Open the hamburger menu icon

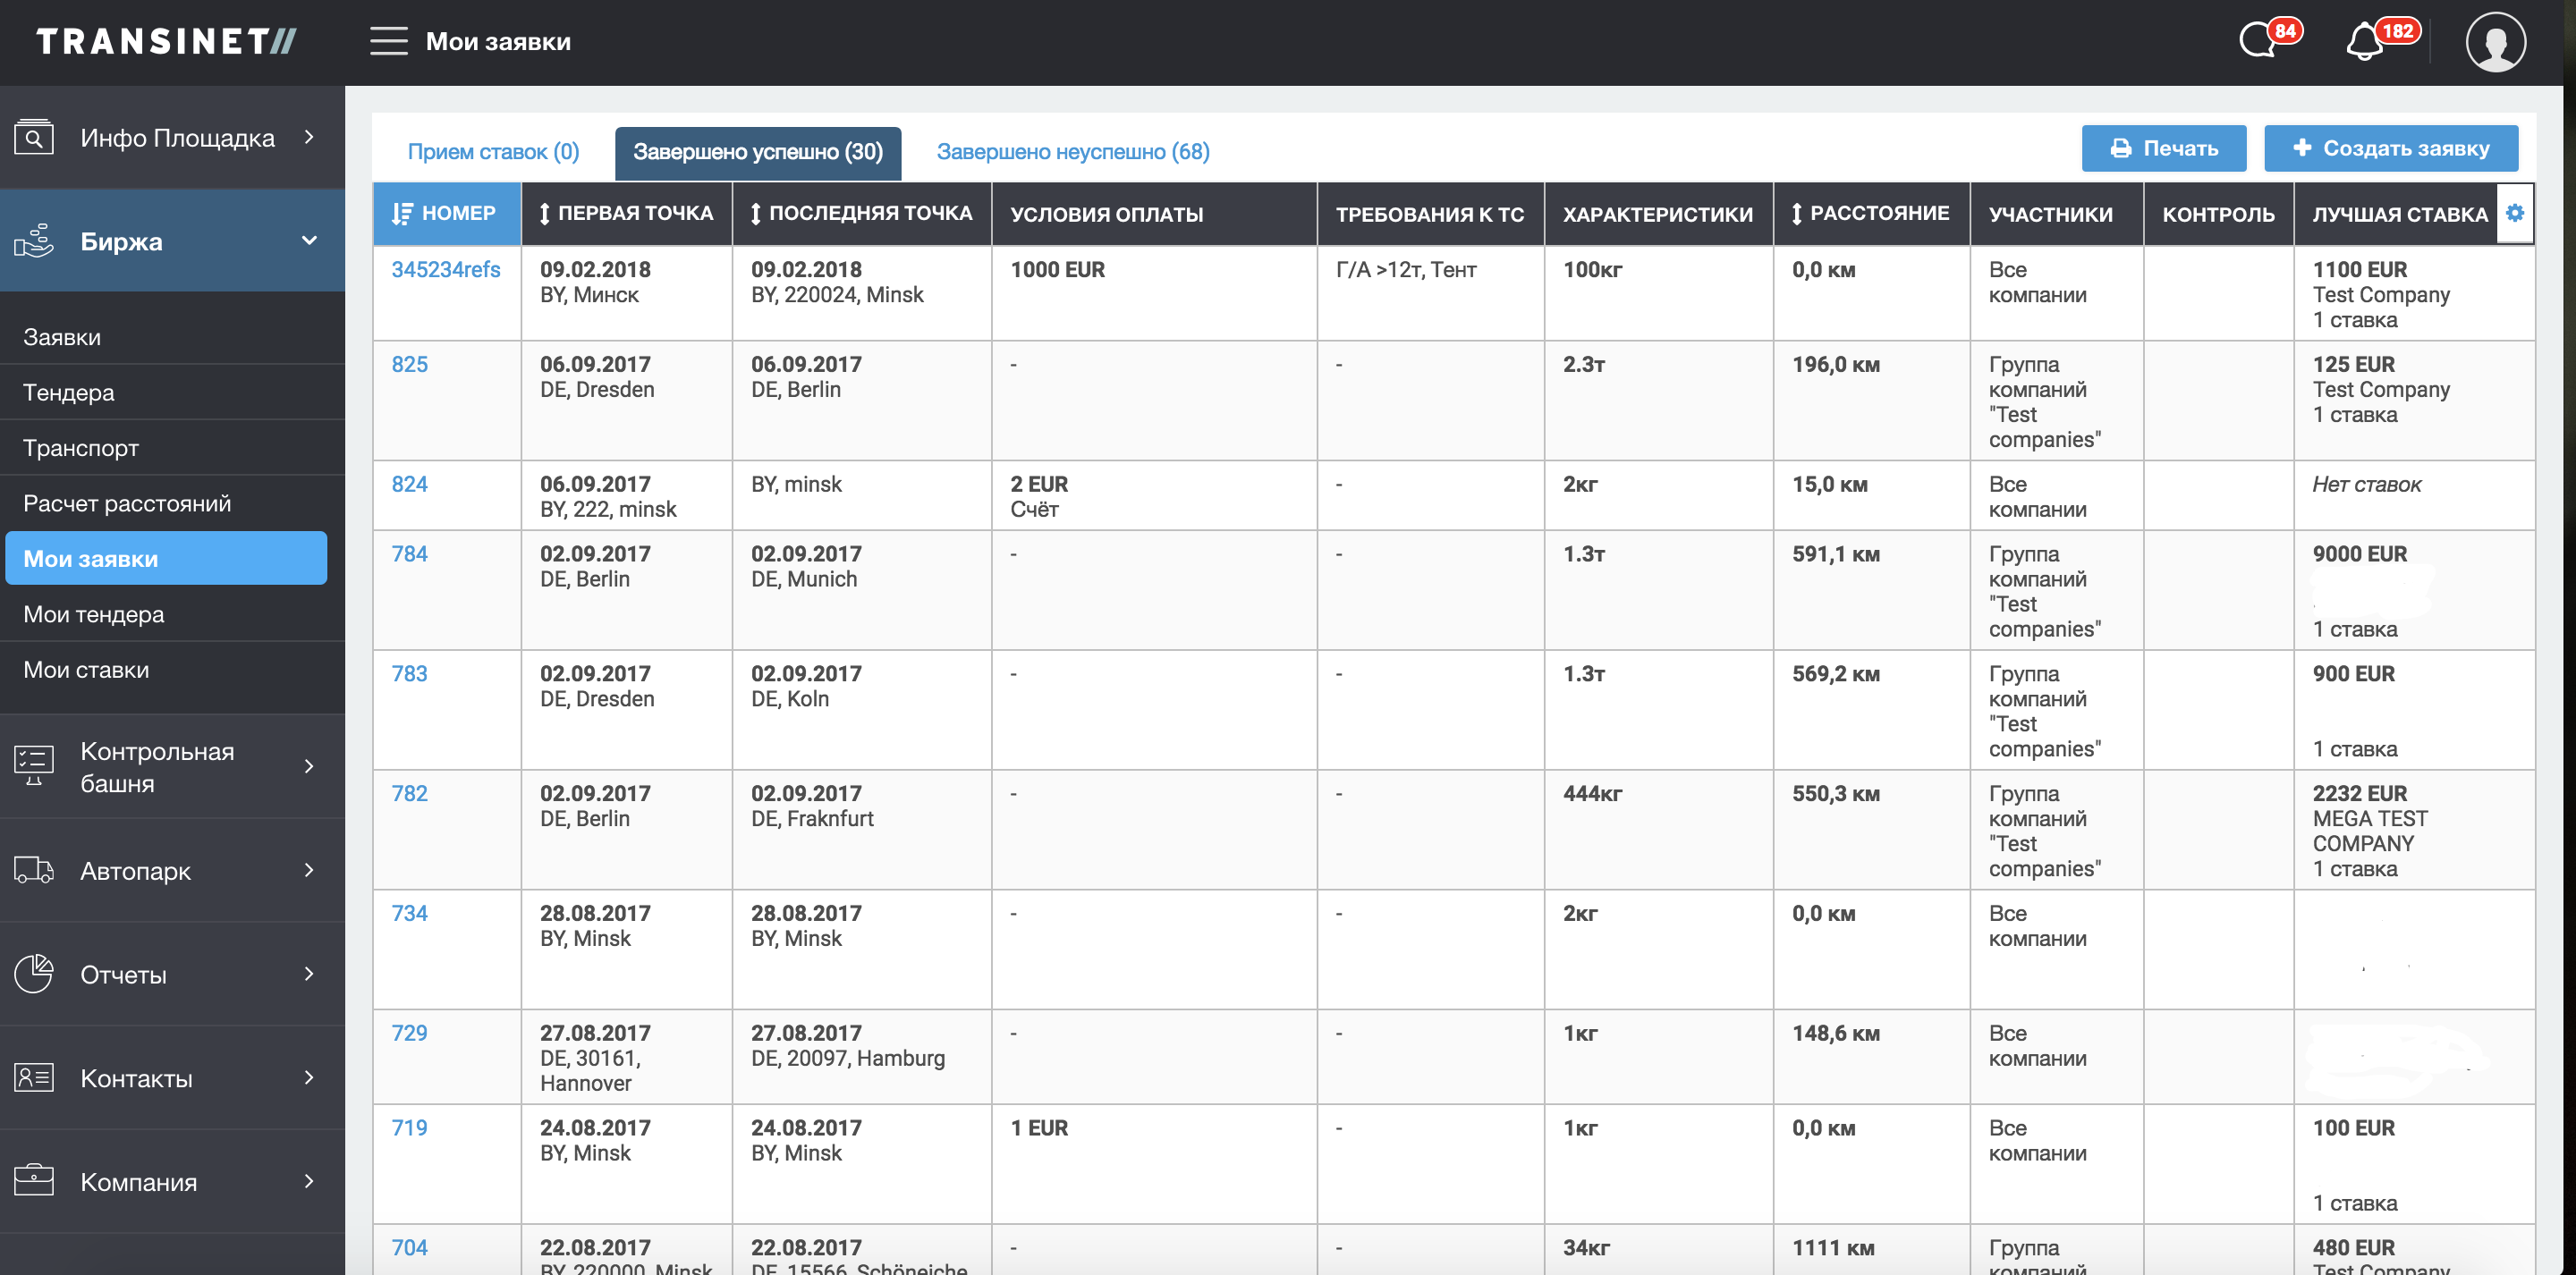pos(388,41)
